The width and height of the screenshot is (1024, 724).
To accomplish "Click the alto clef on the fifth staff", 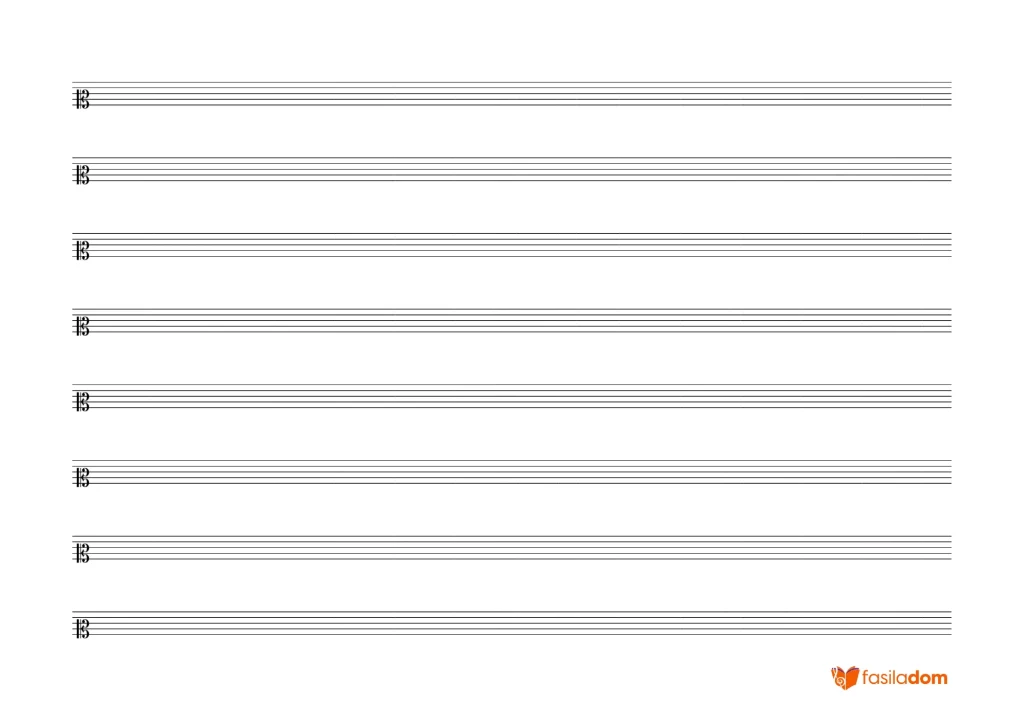I will (x=82, y=402).
